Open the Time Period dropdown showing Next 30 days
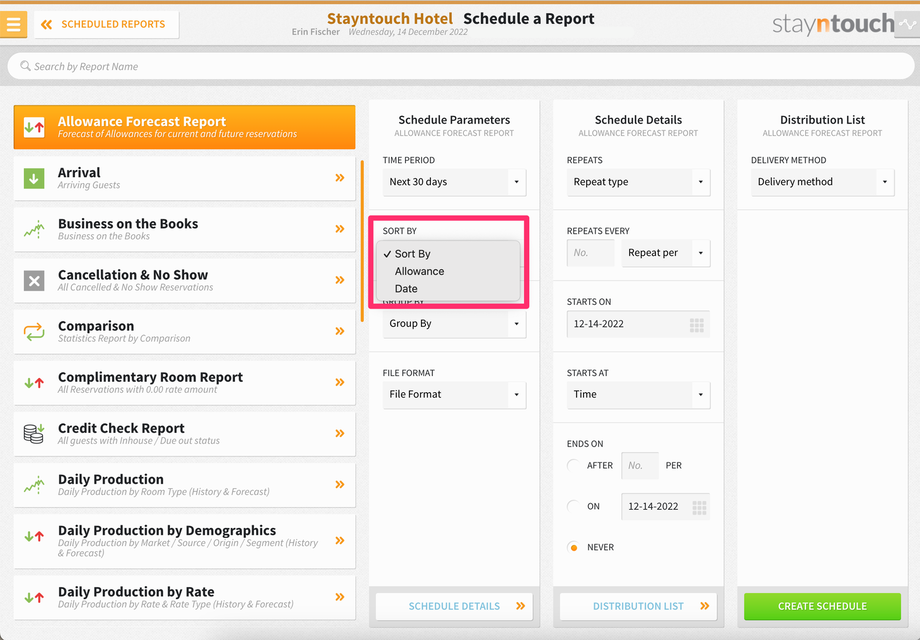 click(454, 182)
